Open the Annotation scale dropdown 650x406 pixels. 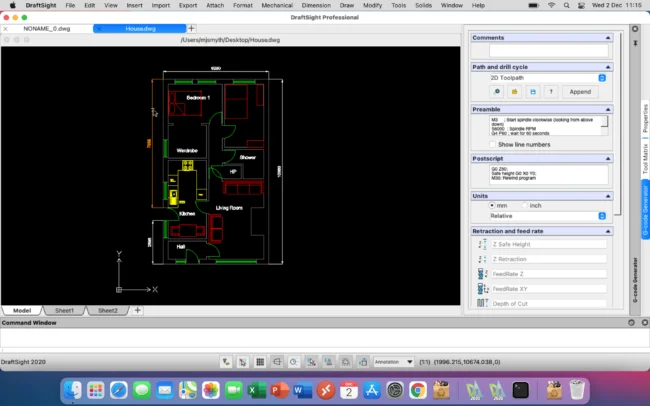click(x=393, y=361)
